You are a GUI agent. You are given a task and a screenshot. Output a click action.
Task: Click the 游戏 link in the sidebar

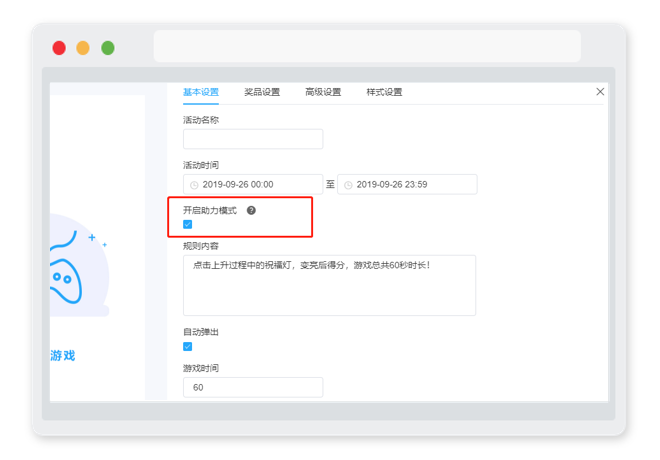point(63,356)
